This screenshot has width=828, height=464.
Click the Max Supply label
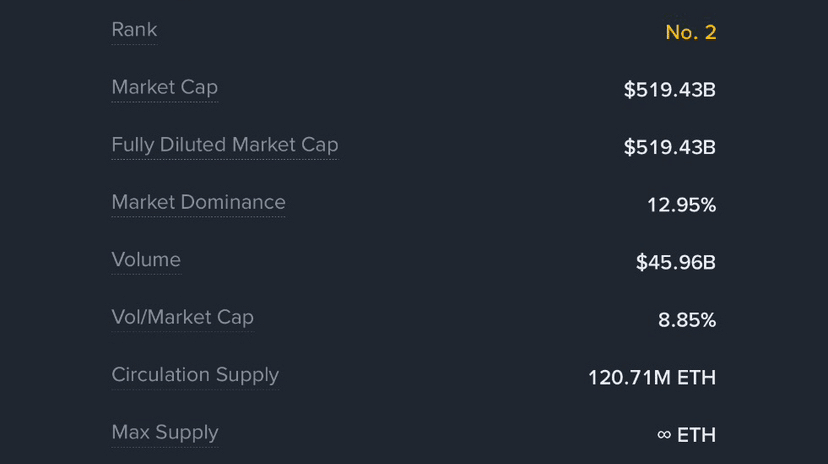click(165, 433)
